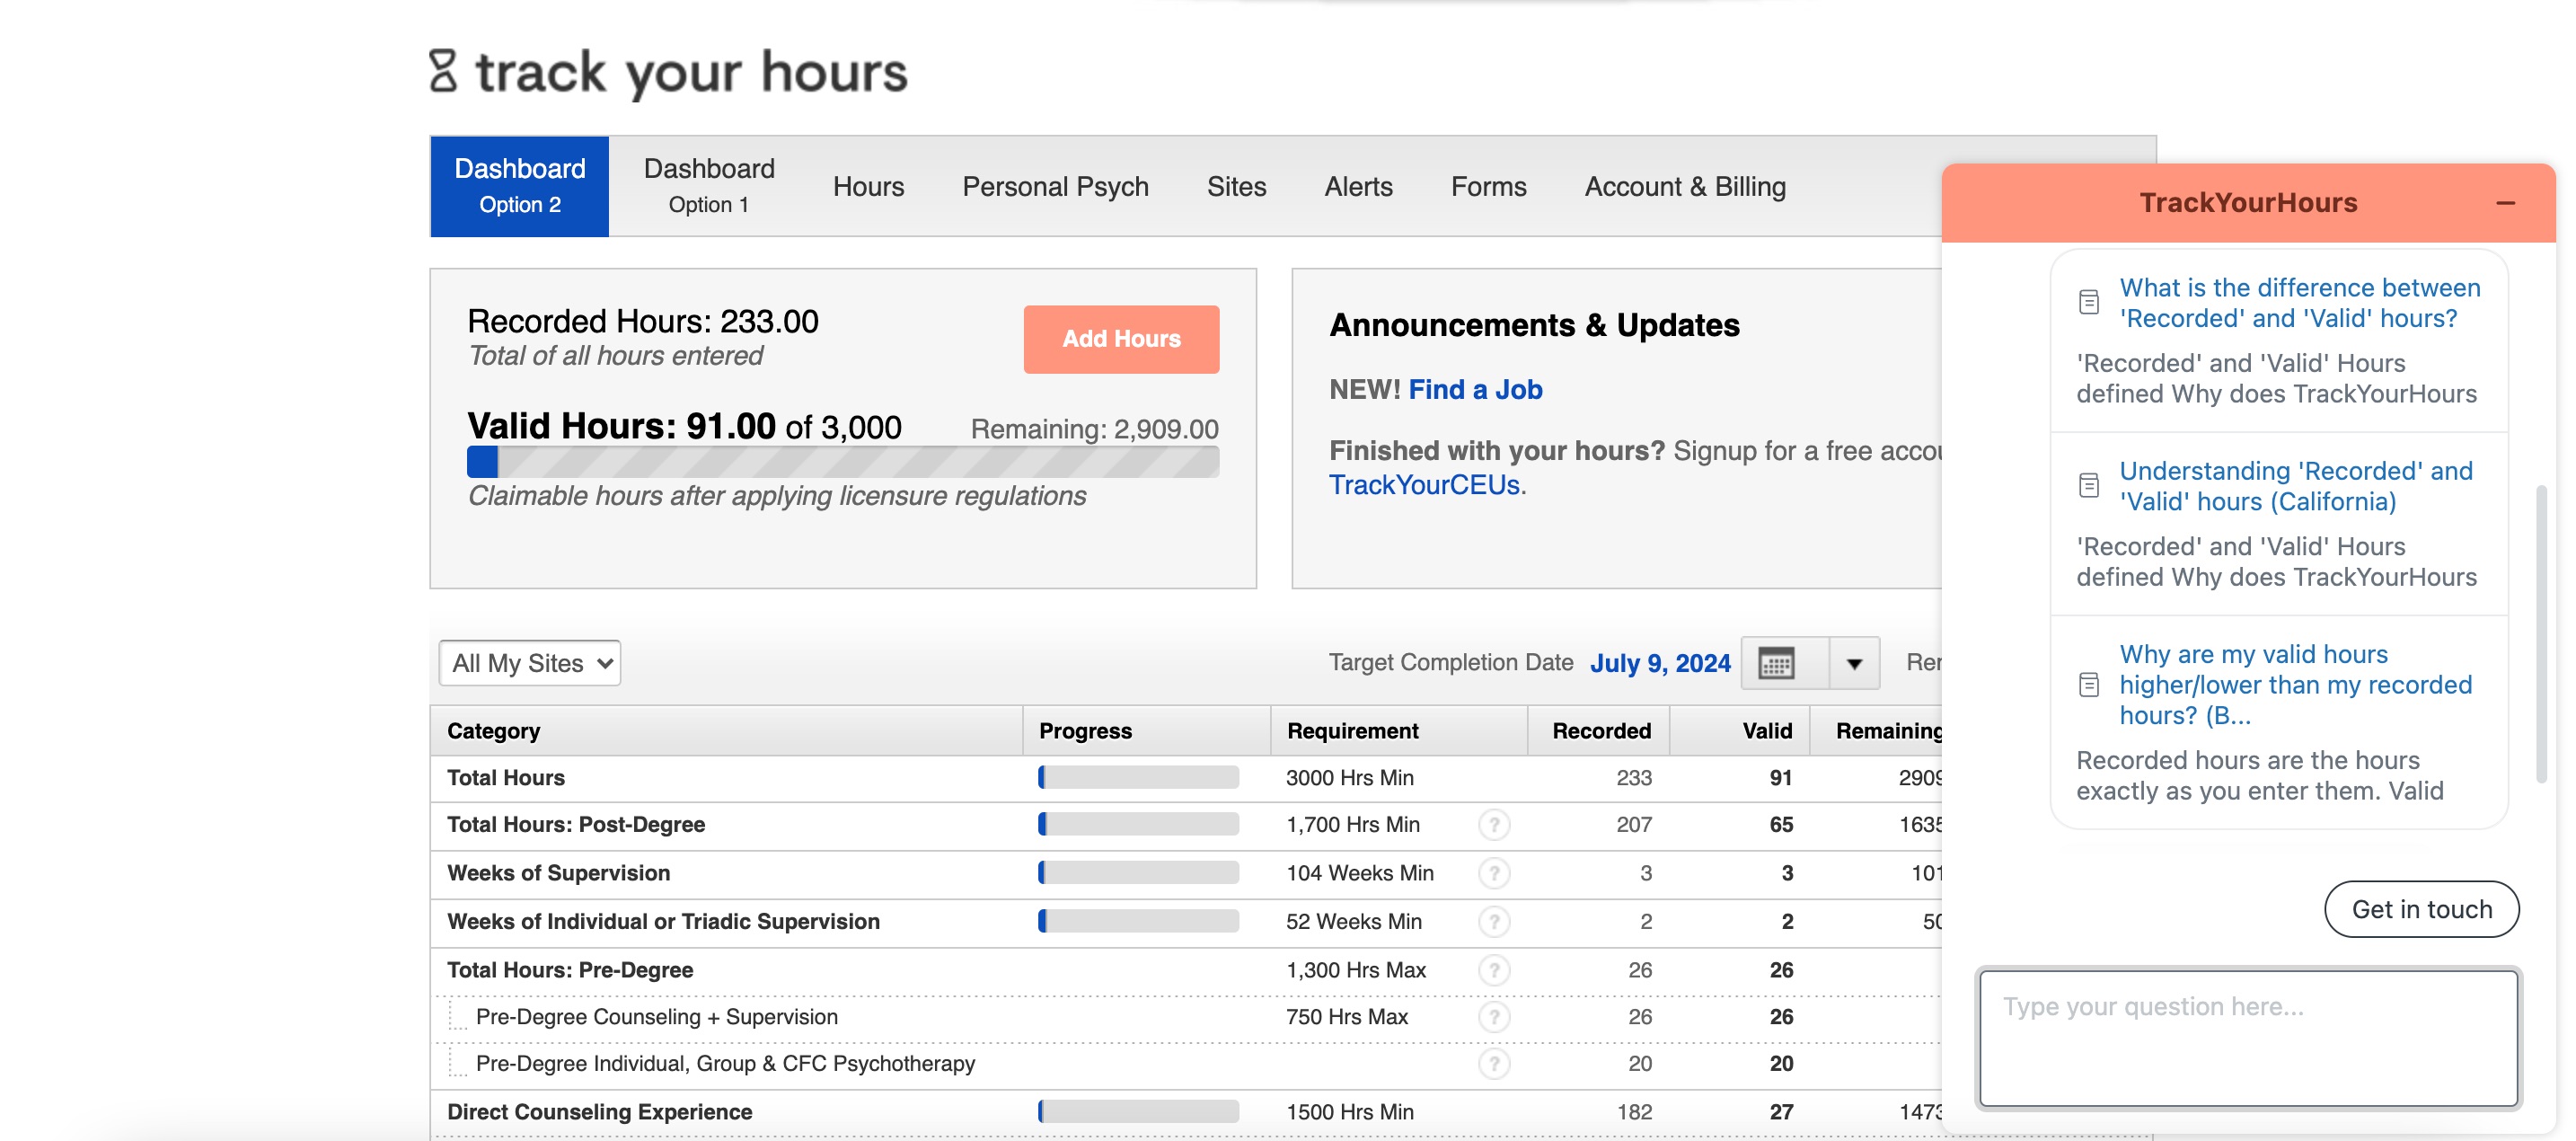Viewport: 2576px width, 1141px height.
Task: Click document icon beside California hours article
Action: tap(2088, 486)
